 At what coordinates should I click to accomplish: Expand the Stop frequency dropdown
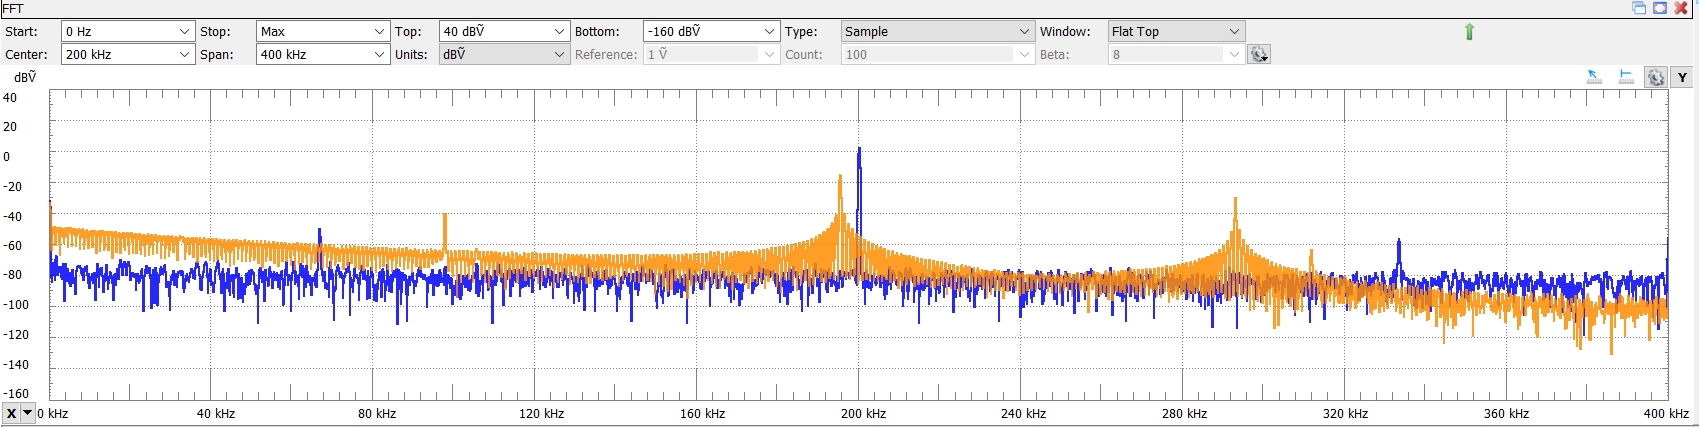(x=379, y=32)
